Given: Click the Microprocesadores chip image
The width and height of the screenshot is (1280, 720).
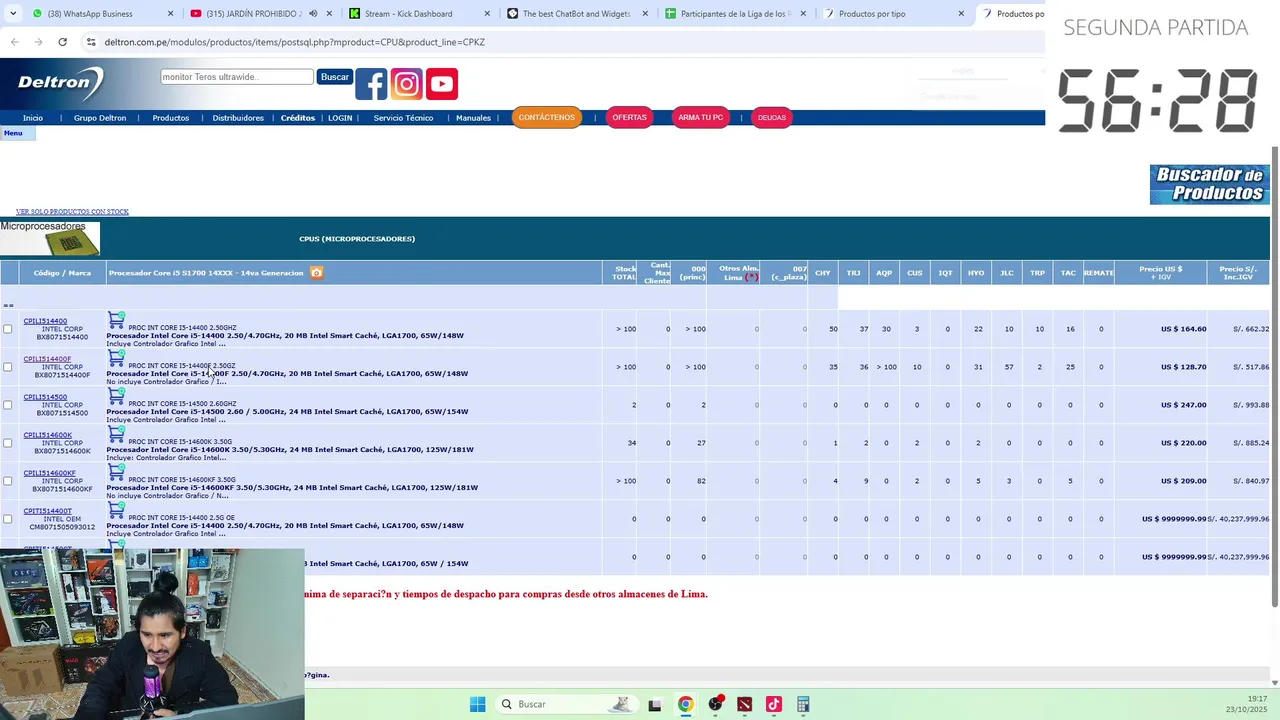Looking at the screenshot, I should (50, 238).
